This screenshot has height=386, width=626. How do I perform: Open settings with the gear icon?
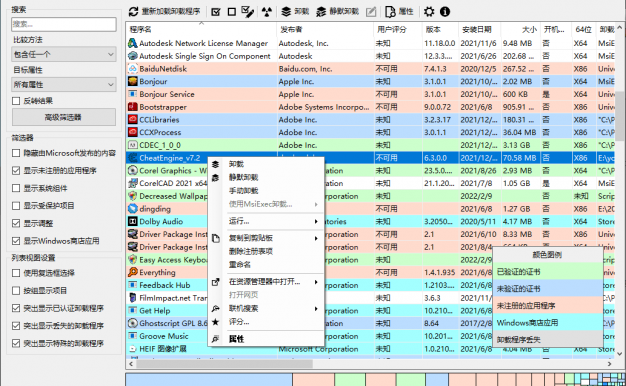429,12
